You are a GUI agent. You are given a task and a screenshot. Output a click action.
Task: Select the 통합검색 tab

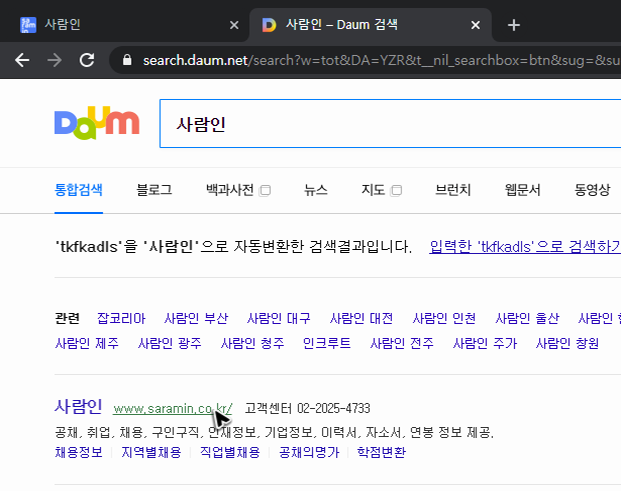[78, 190]
